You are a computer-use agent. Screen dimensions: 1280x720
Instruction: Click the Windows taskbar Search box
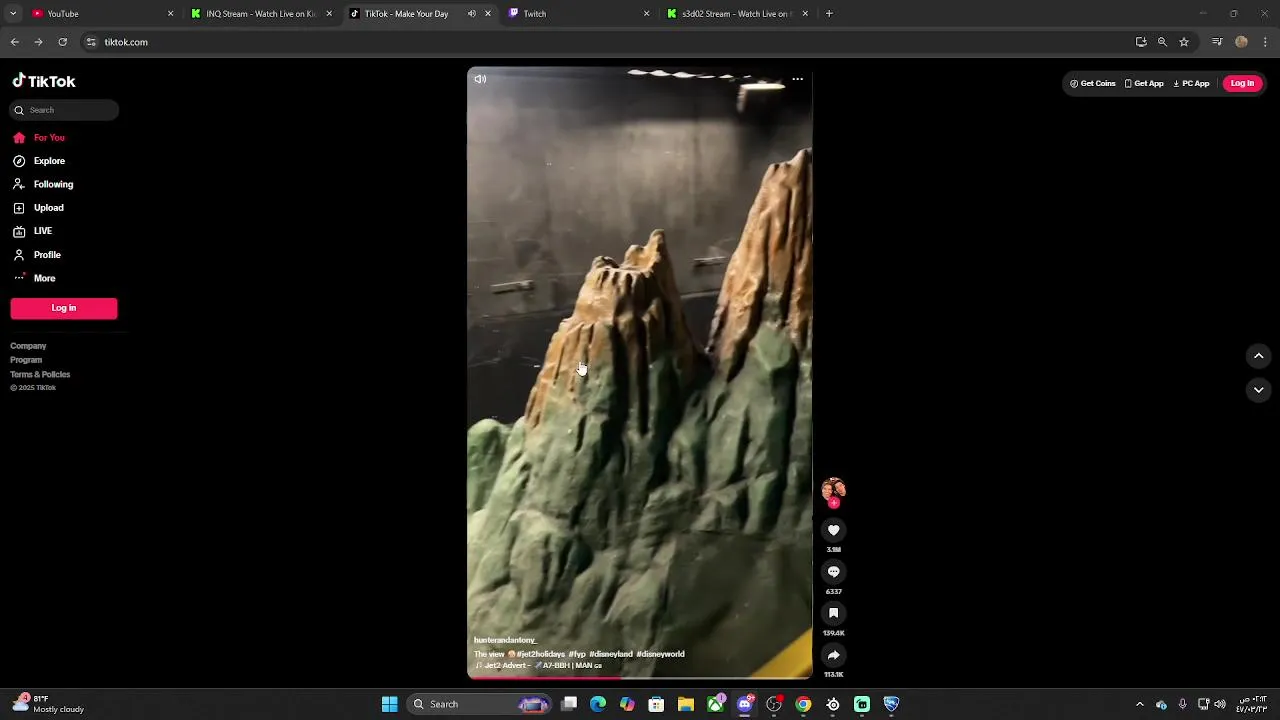tap(480, 704)
